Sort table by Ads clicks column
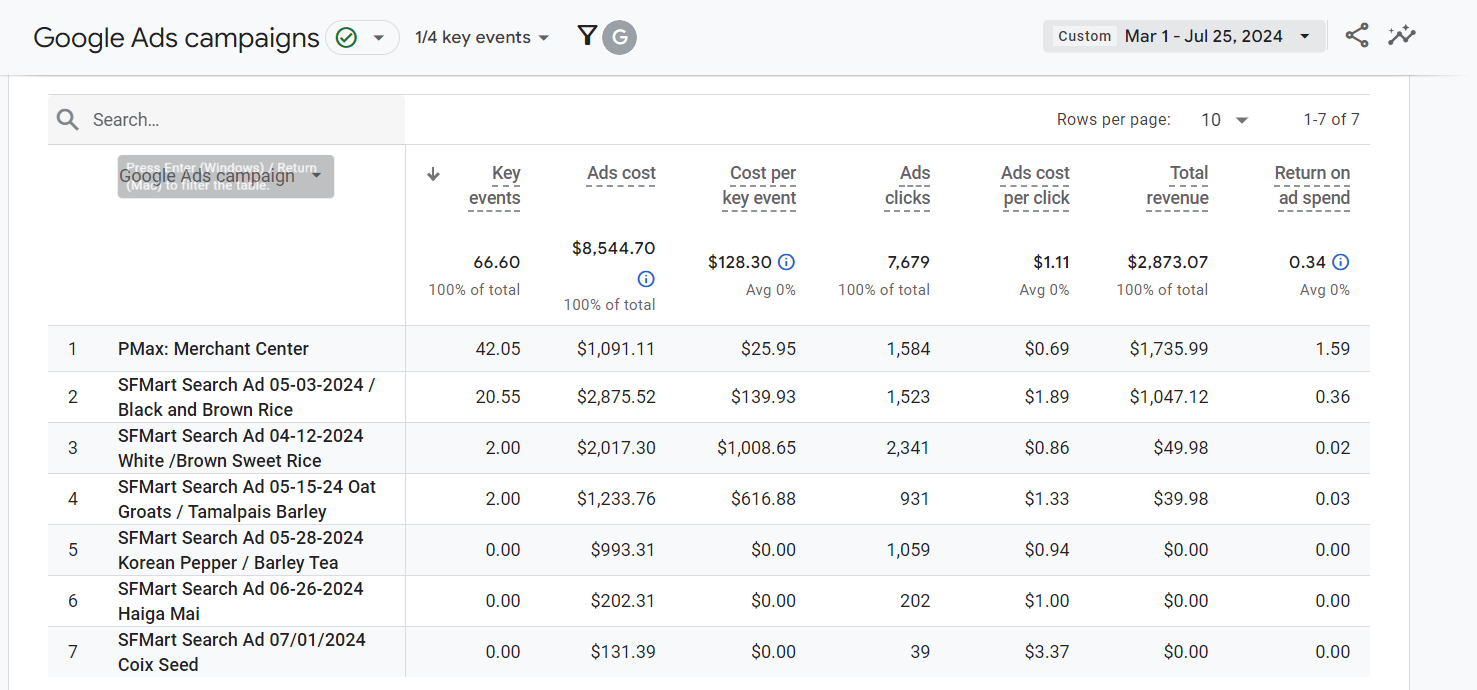The height and width of the screenshot is (690, 1477). tap(907, 185)
